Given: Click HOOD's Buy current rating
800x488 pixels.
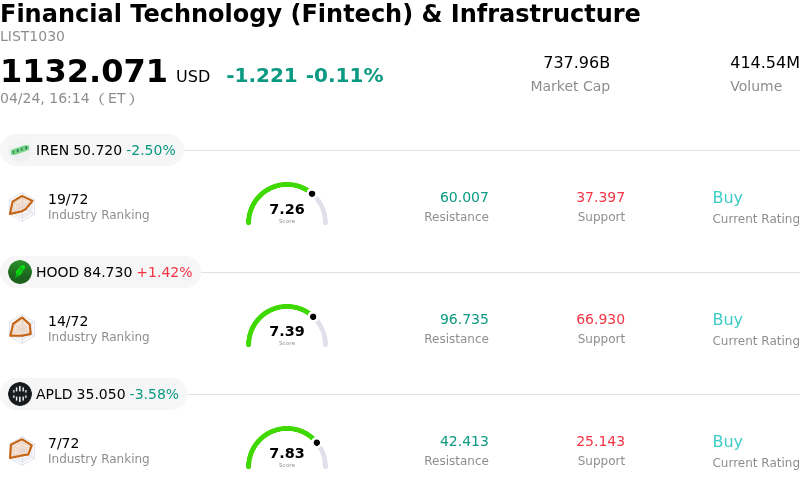Looking at the screenshot, I should click(727, 320).
